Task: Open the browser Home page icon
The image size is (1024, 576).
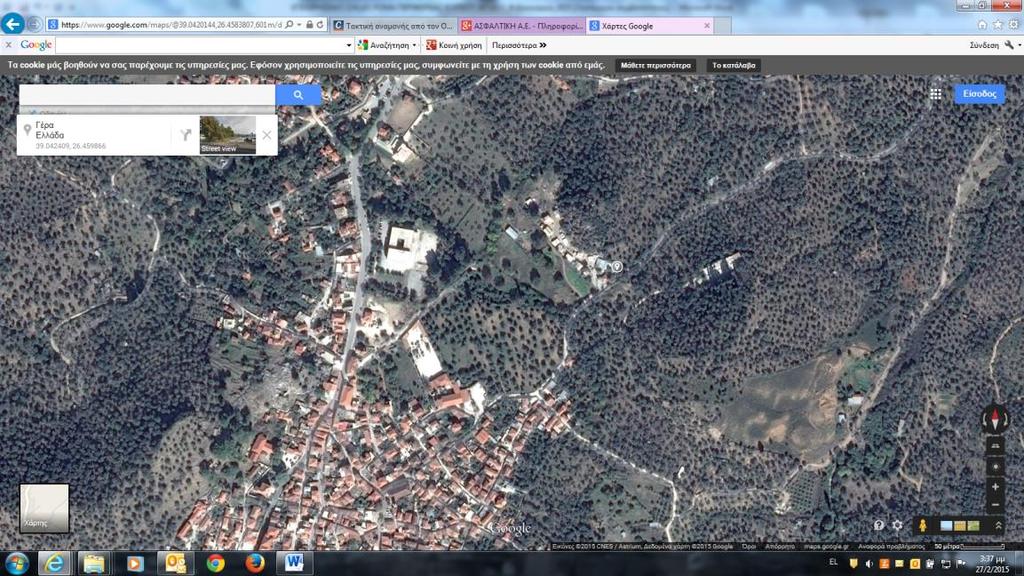Action: point(982,25)
